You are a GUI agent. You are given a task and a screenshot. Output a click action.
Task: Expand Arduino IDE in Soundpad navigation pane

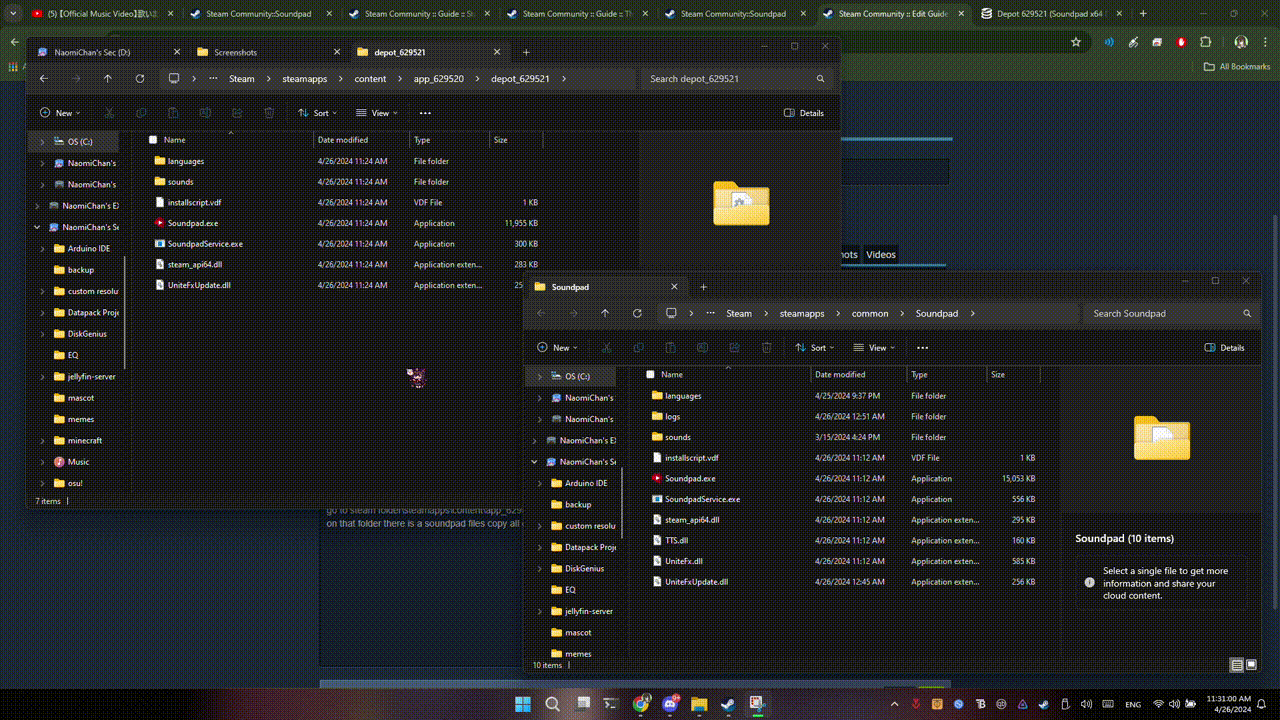pyautogui.click(x=539, y=483)
